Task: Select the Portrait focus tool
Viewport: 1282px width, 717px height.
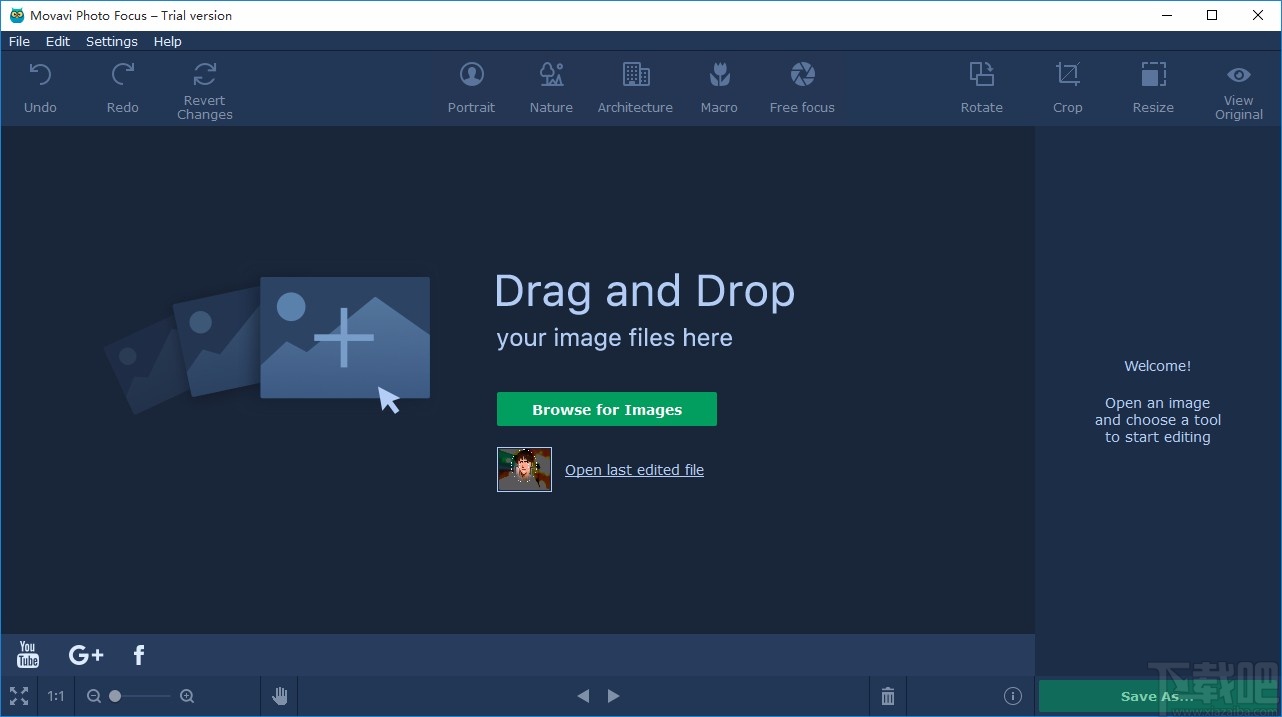Action: (471, 87)
